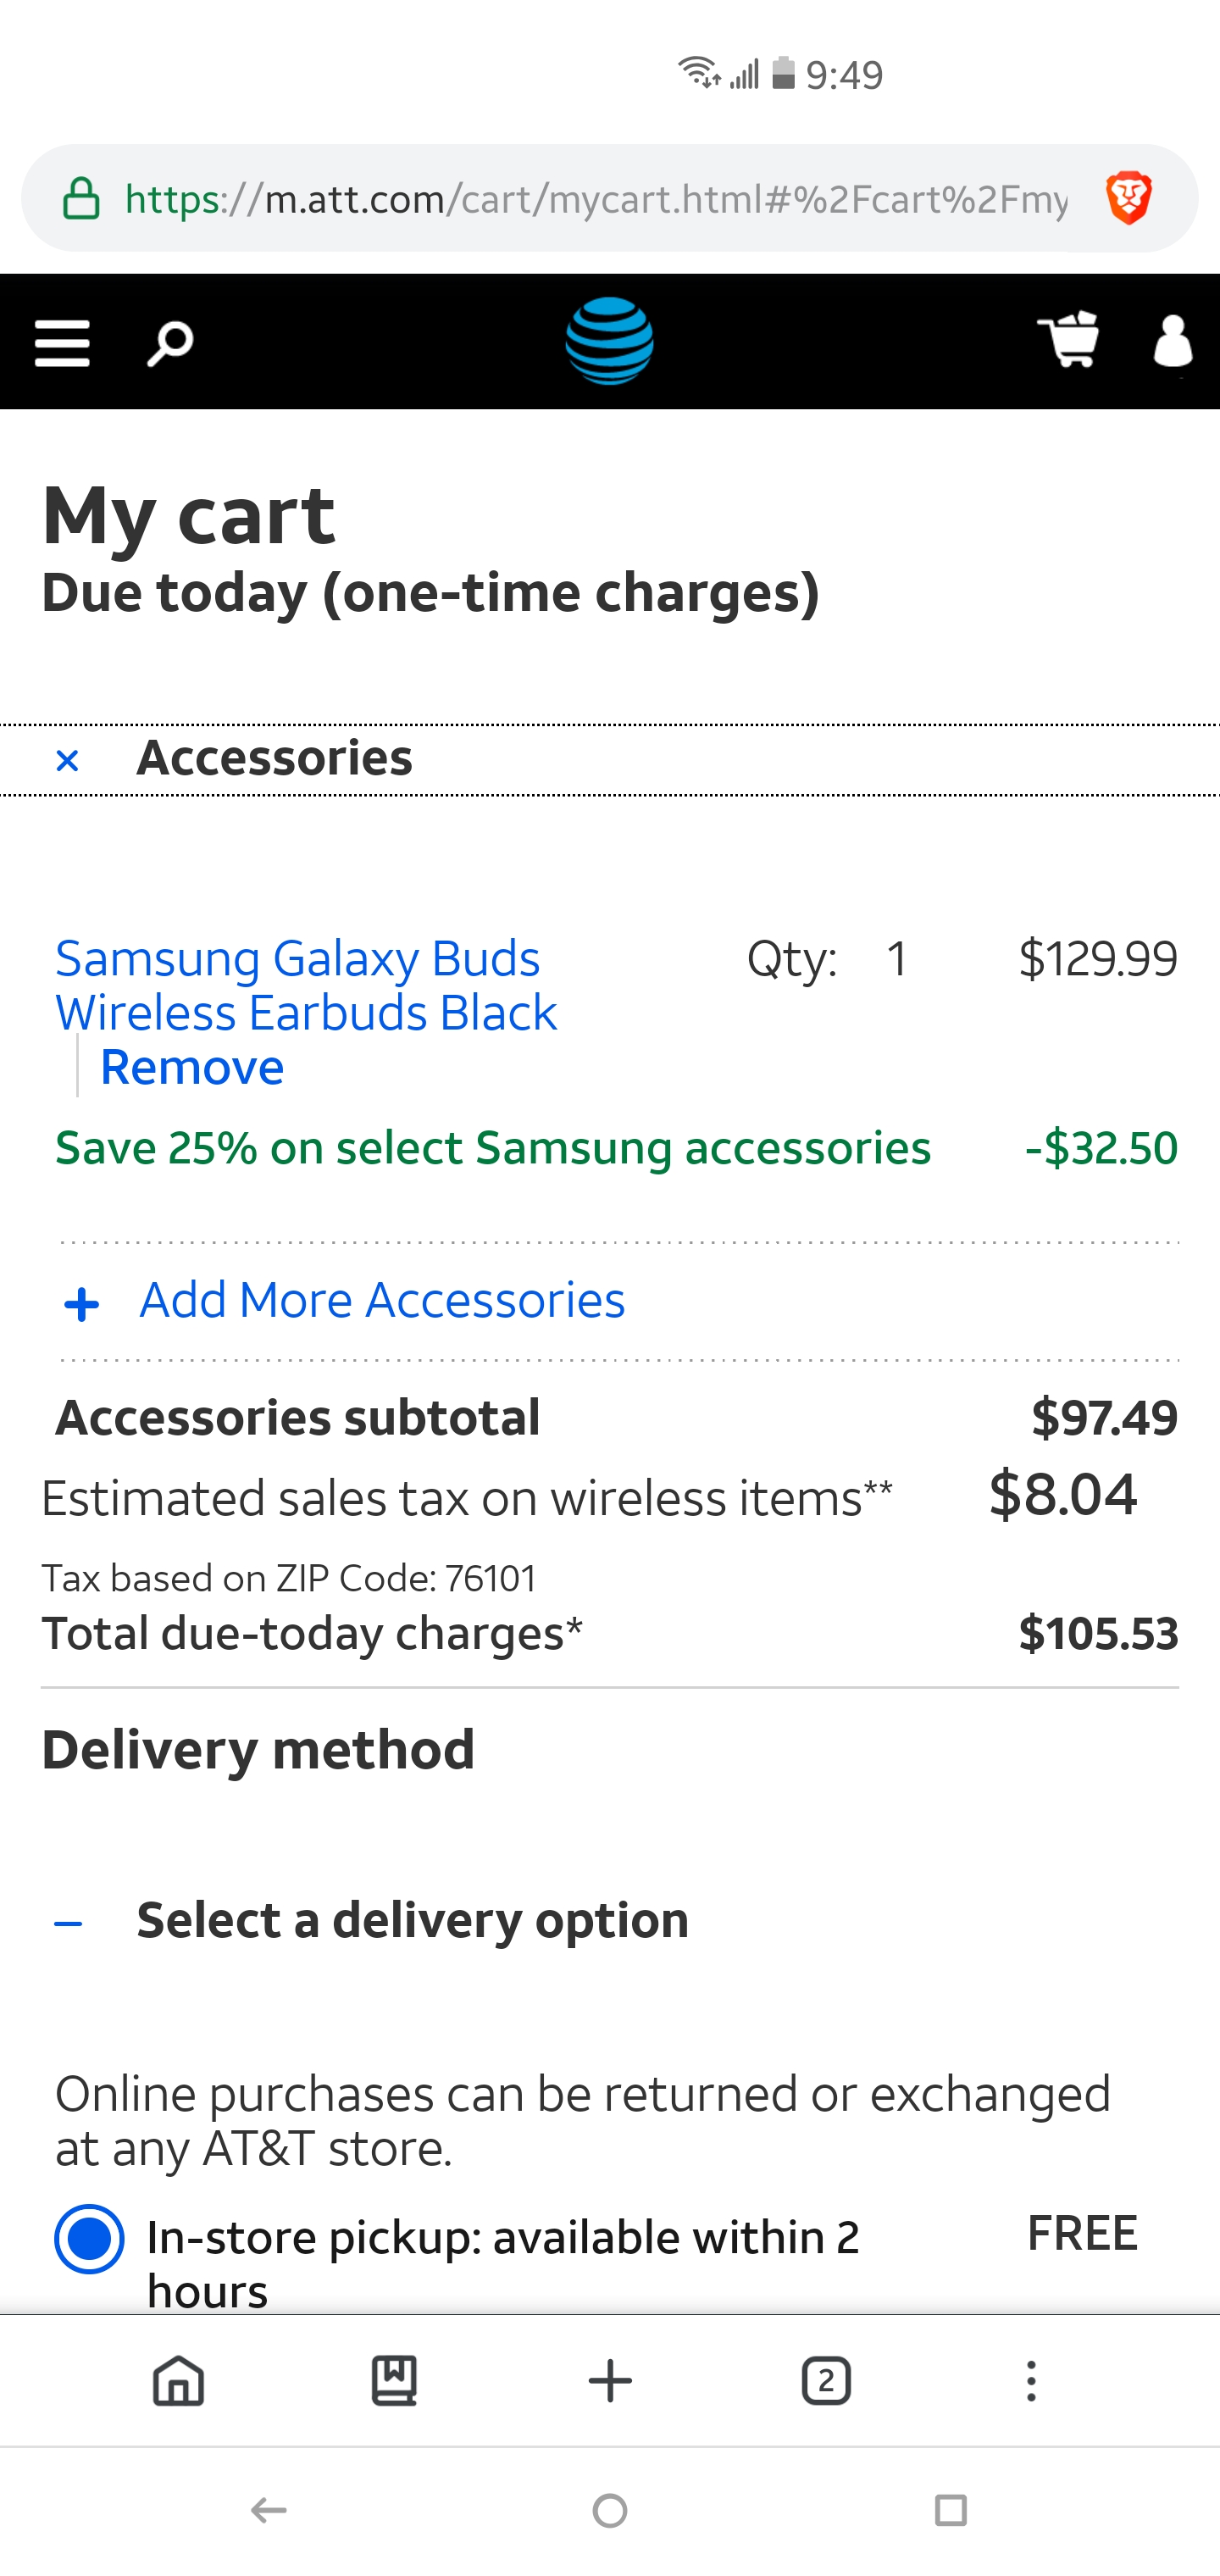Open the account profile icon
Viewport: 1220px width, 2576px height.
click(1172, 341)
